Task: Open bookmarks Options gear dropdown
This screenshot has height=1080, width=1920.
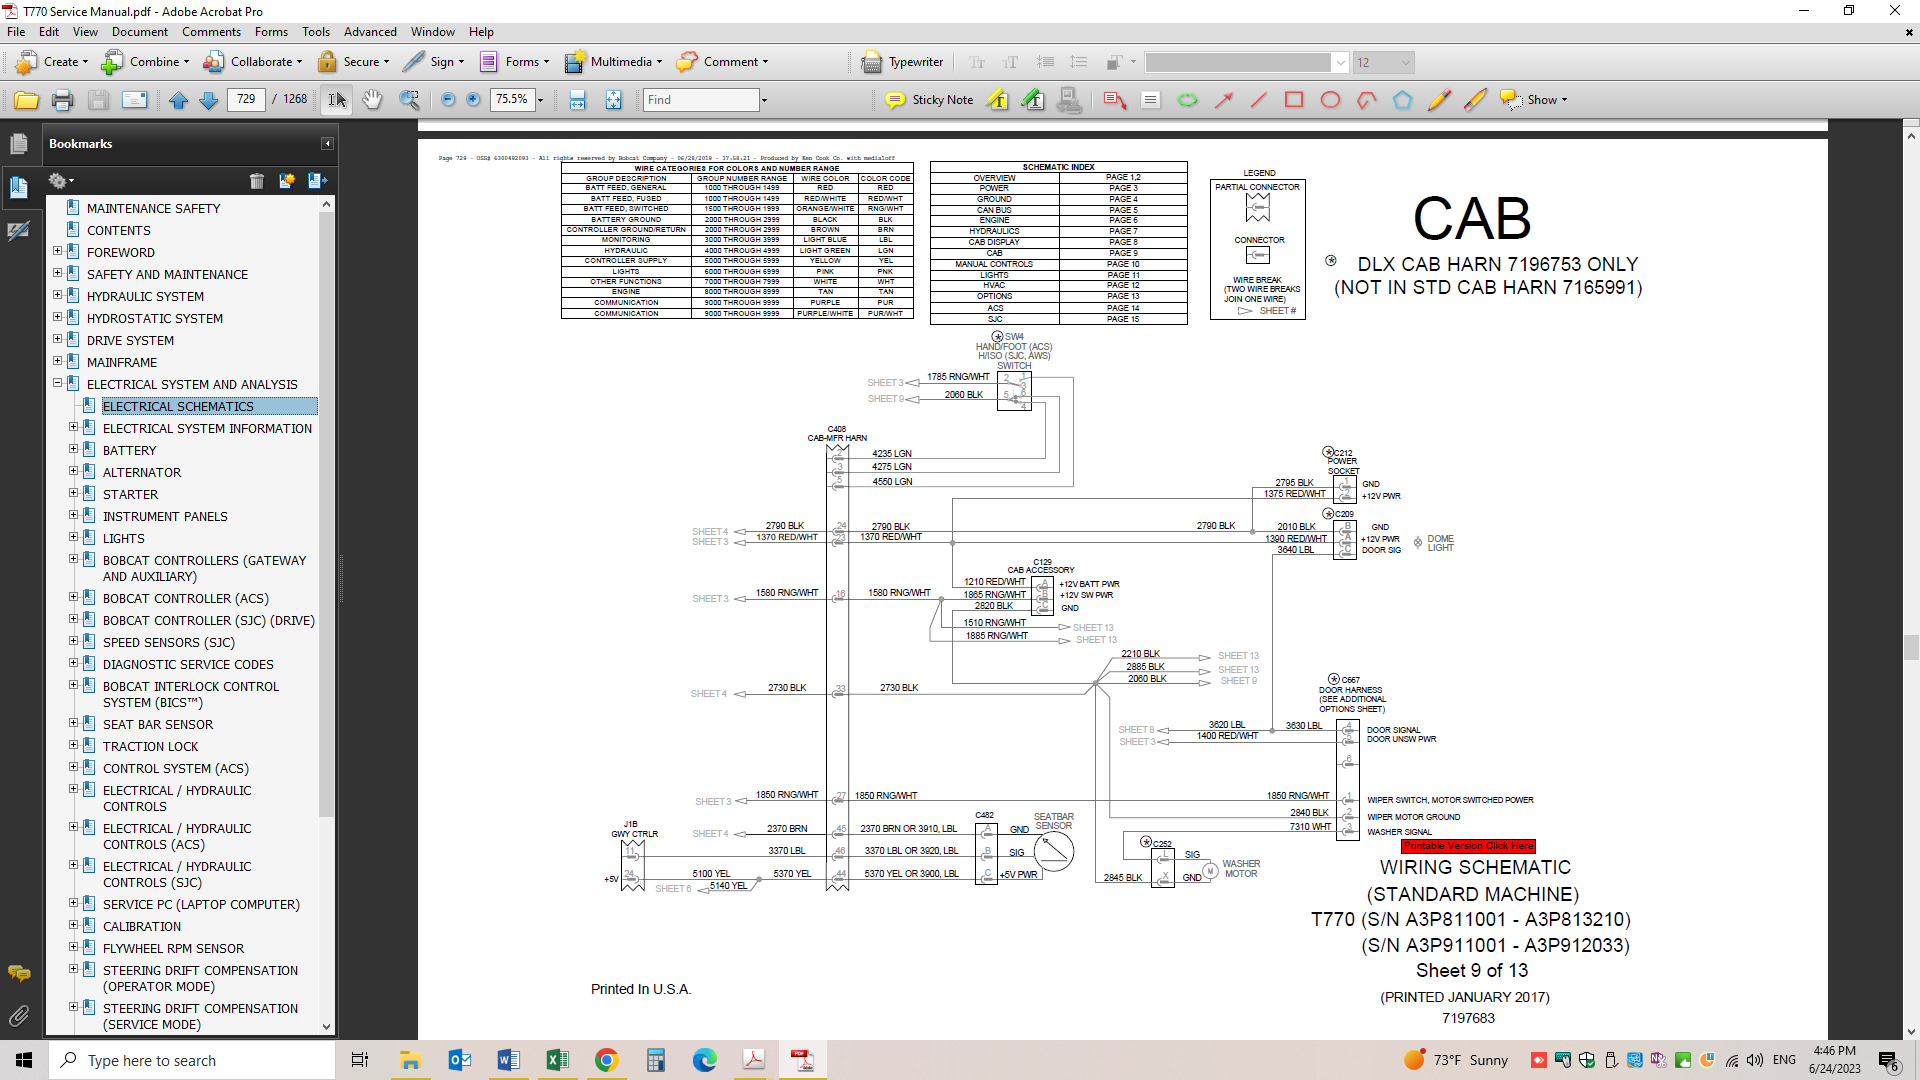Action: tap(61, 181)
